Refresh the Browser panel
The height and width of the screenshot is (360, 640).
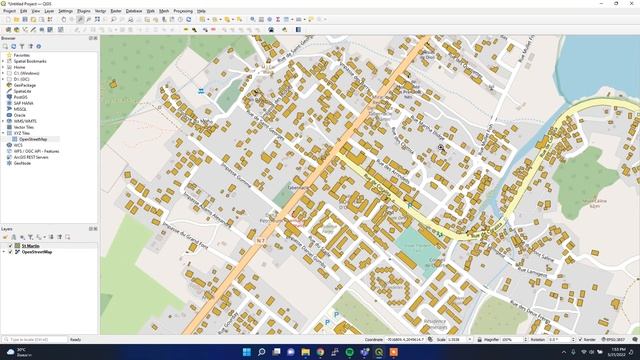(13, 47)
